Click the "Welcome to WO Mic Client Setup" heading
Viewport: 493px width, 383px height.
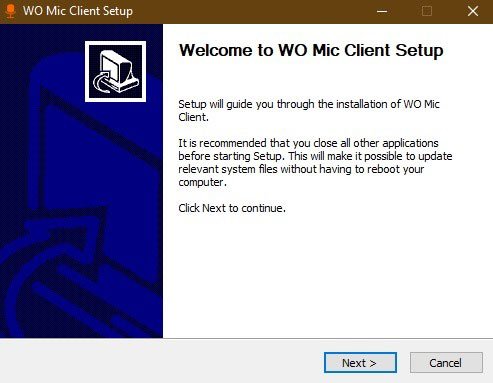coord(311,50)
